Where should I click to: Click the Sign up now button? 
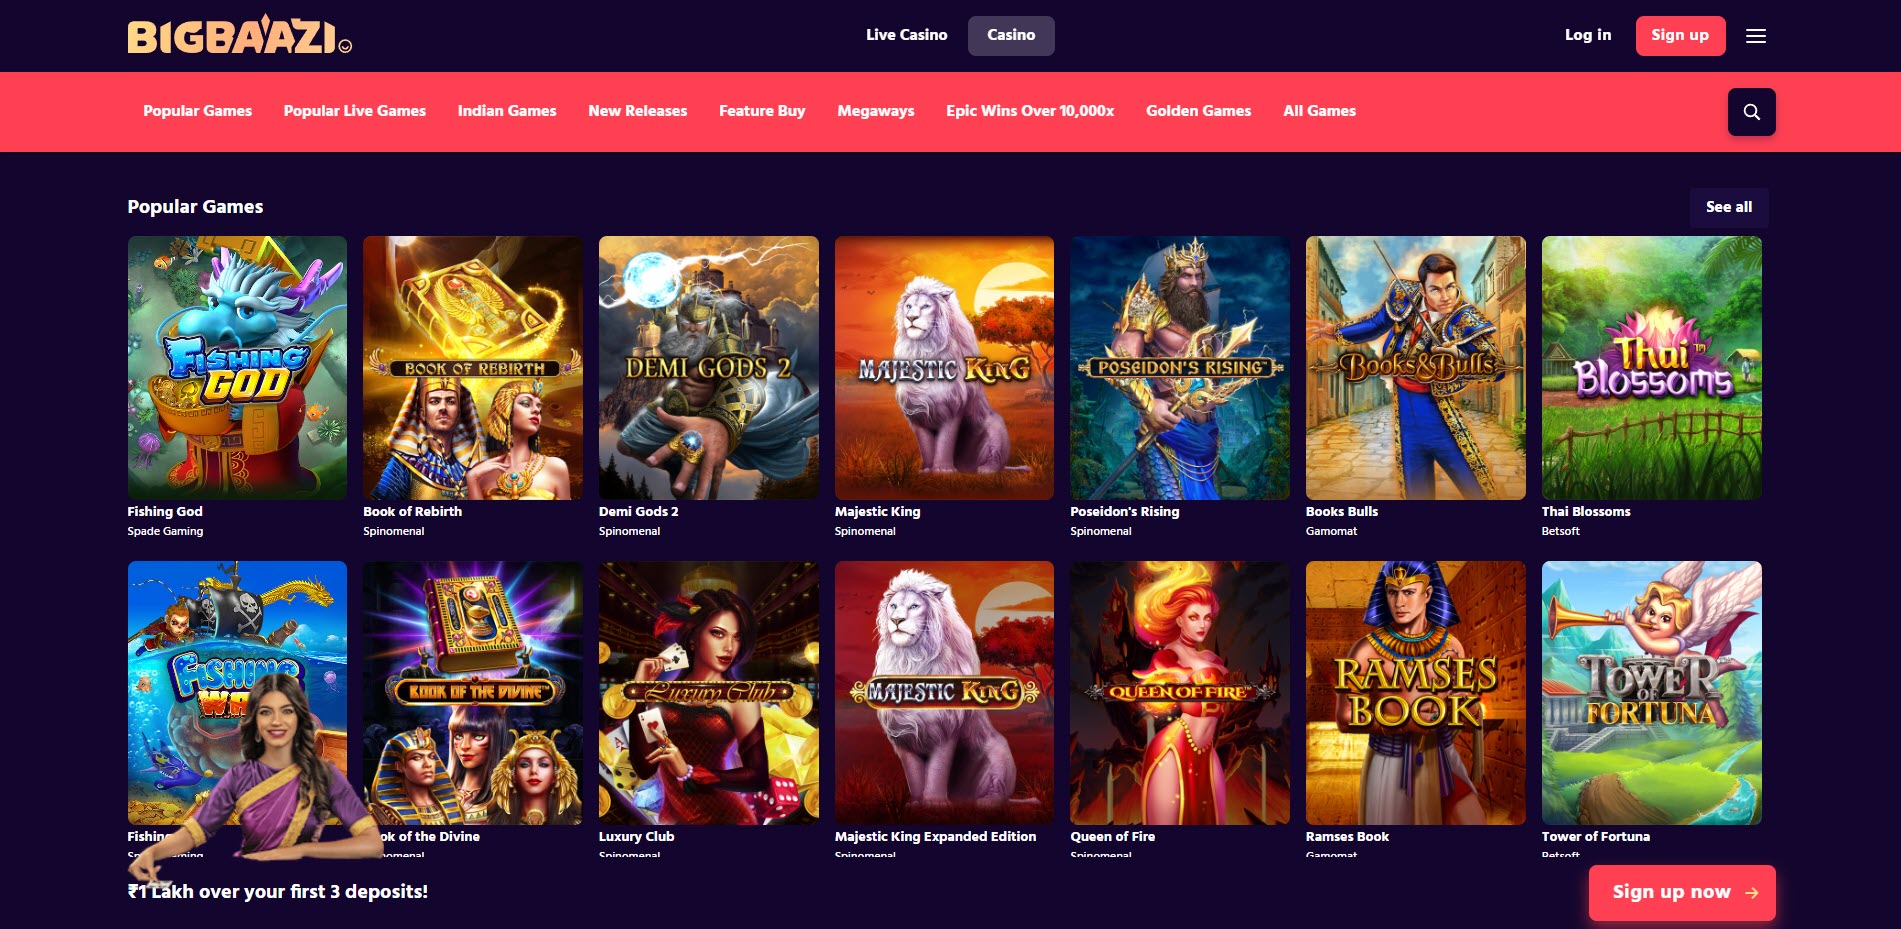coord(1682,892)
